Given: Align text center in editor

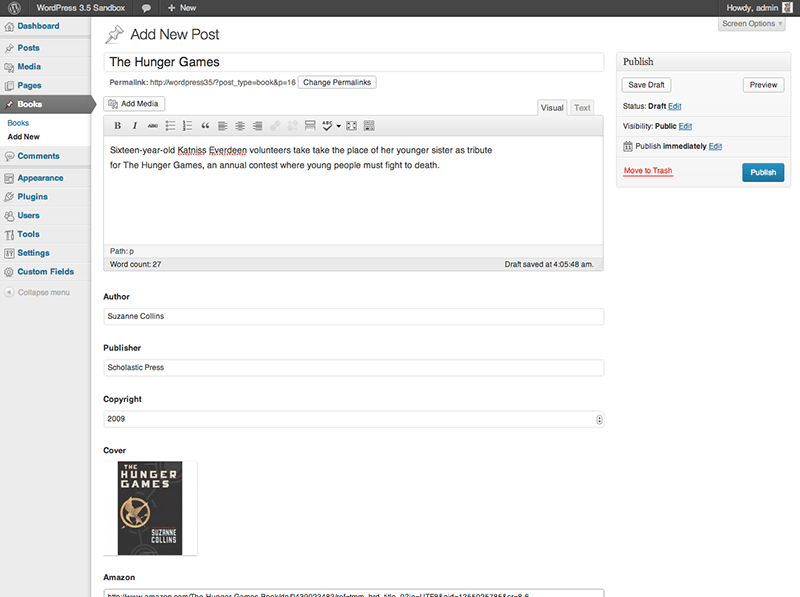Looking at the screenshot, I should (x=240, y=126).
